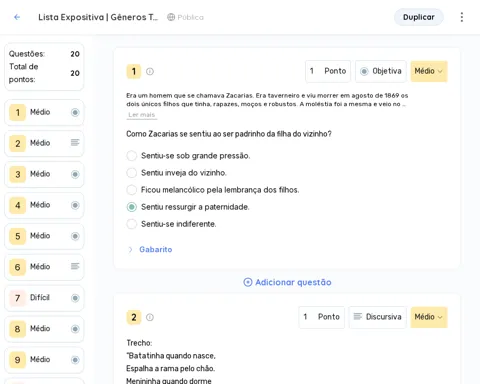Edit the points field of question 2
The image size is (480, 384).
[321, 317]
